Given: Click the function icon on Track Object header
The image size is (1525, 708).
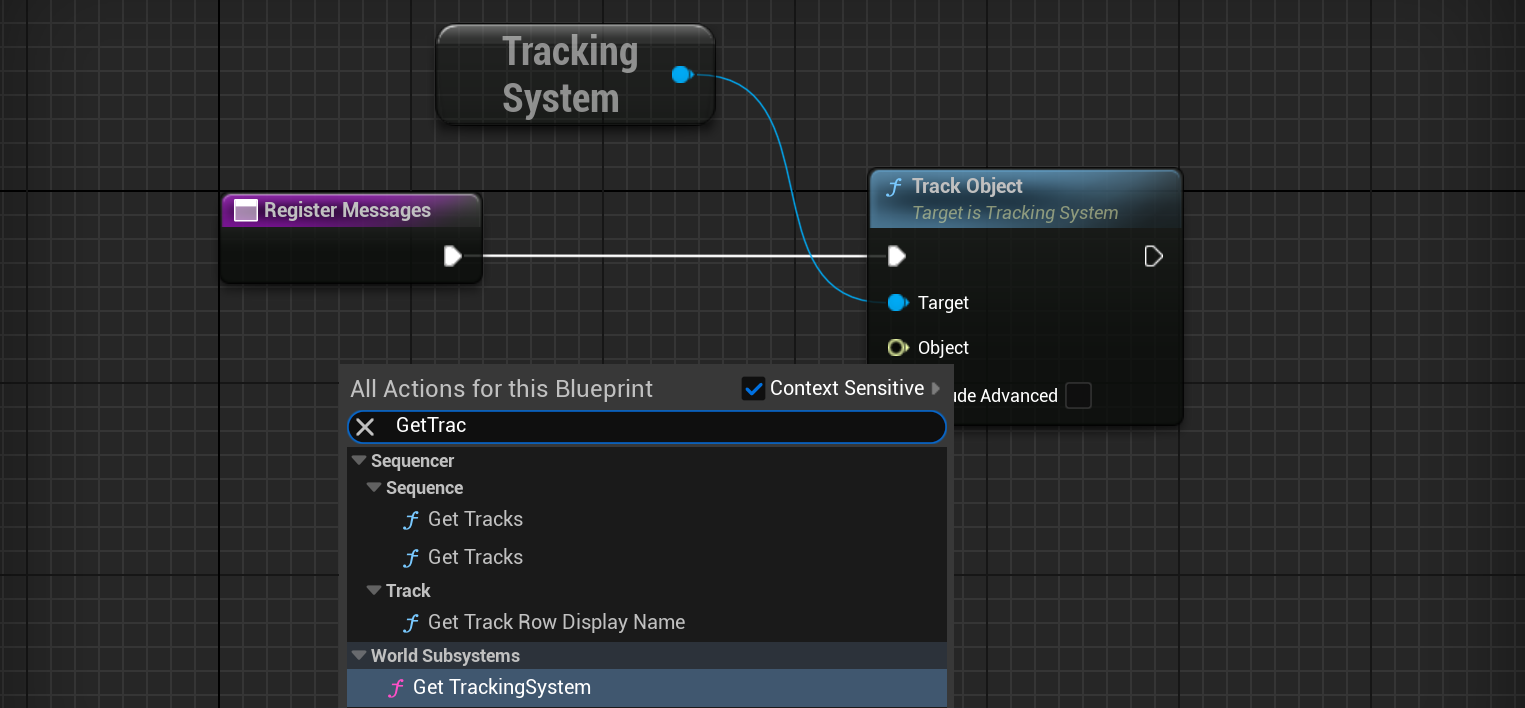Looking at the screenshot, I should pyautogui.click(x=894, y=187).
